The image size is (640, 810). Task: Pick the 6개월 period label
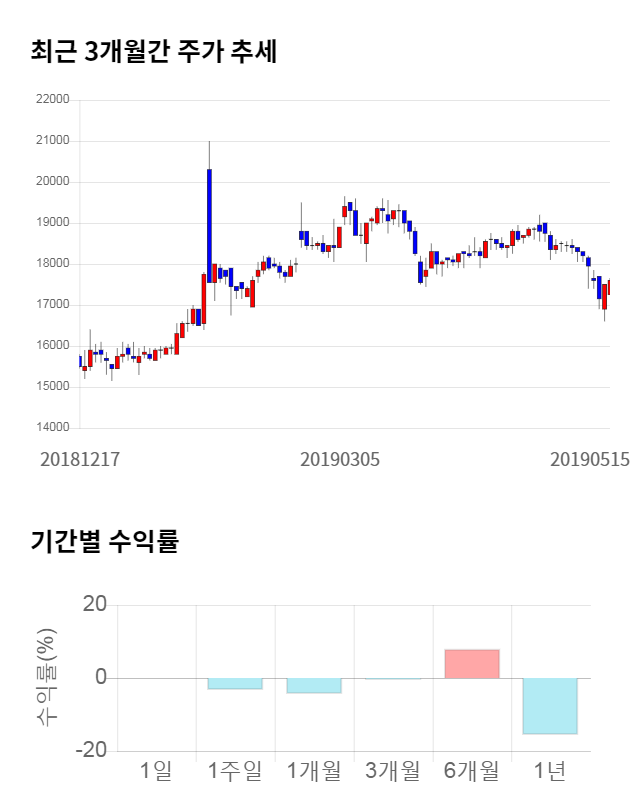[472, 771]
